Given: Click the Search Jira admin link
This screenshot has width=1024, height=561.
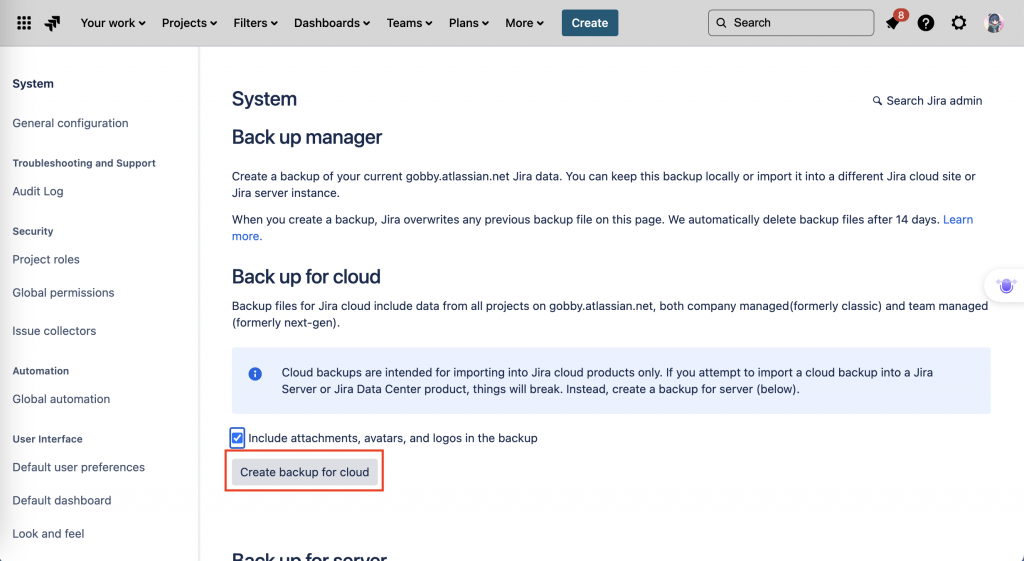Looking at the screenshot, I should pos(927,101).
